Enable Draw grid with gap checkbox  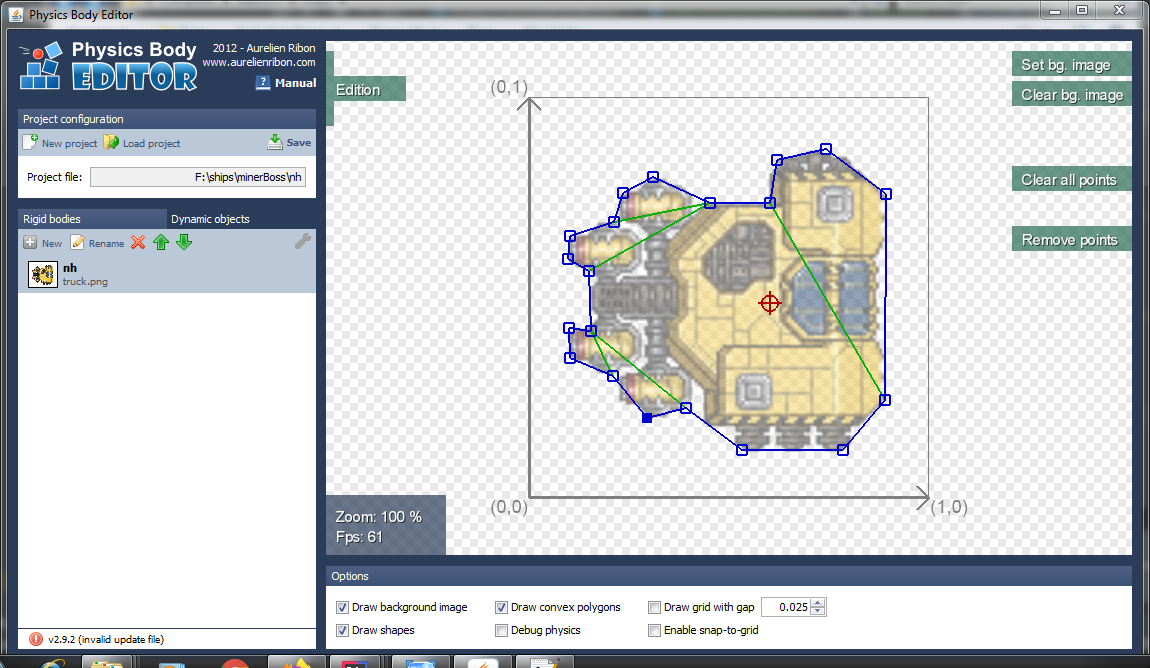pyautogui.click(x=654, y=607)
